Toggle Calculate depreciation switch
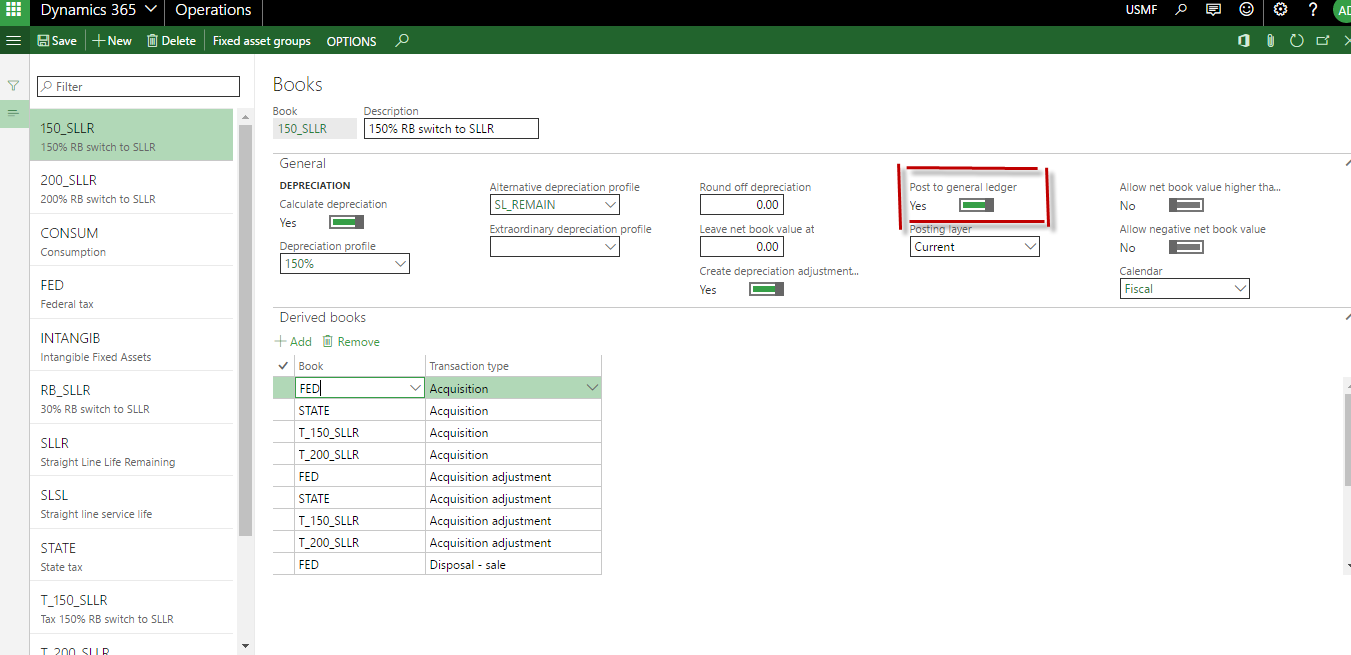This screenshot has width=1351, height=655. coord(346,222)
